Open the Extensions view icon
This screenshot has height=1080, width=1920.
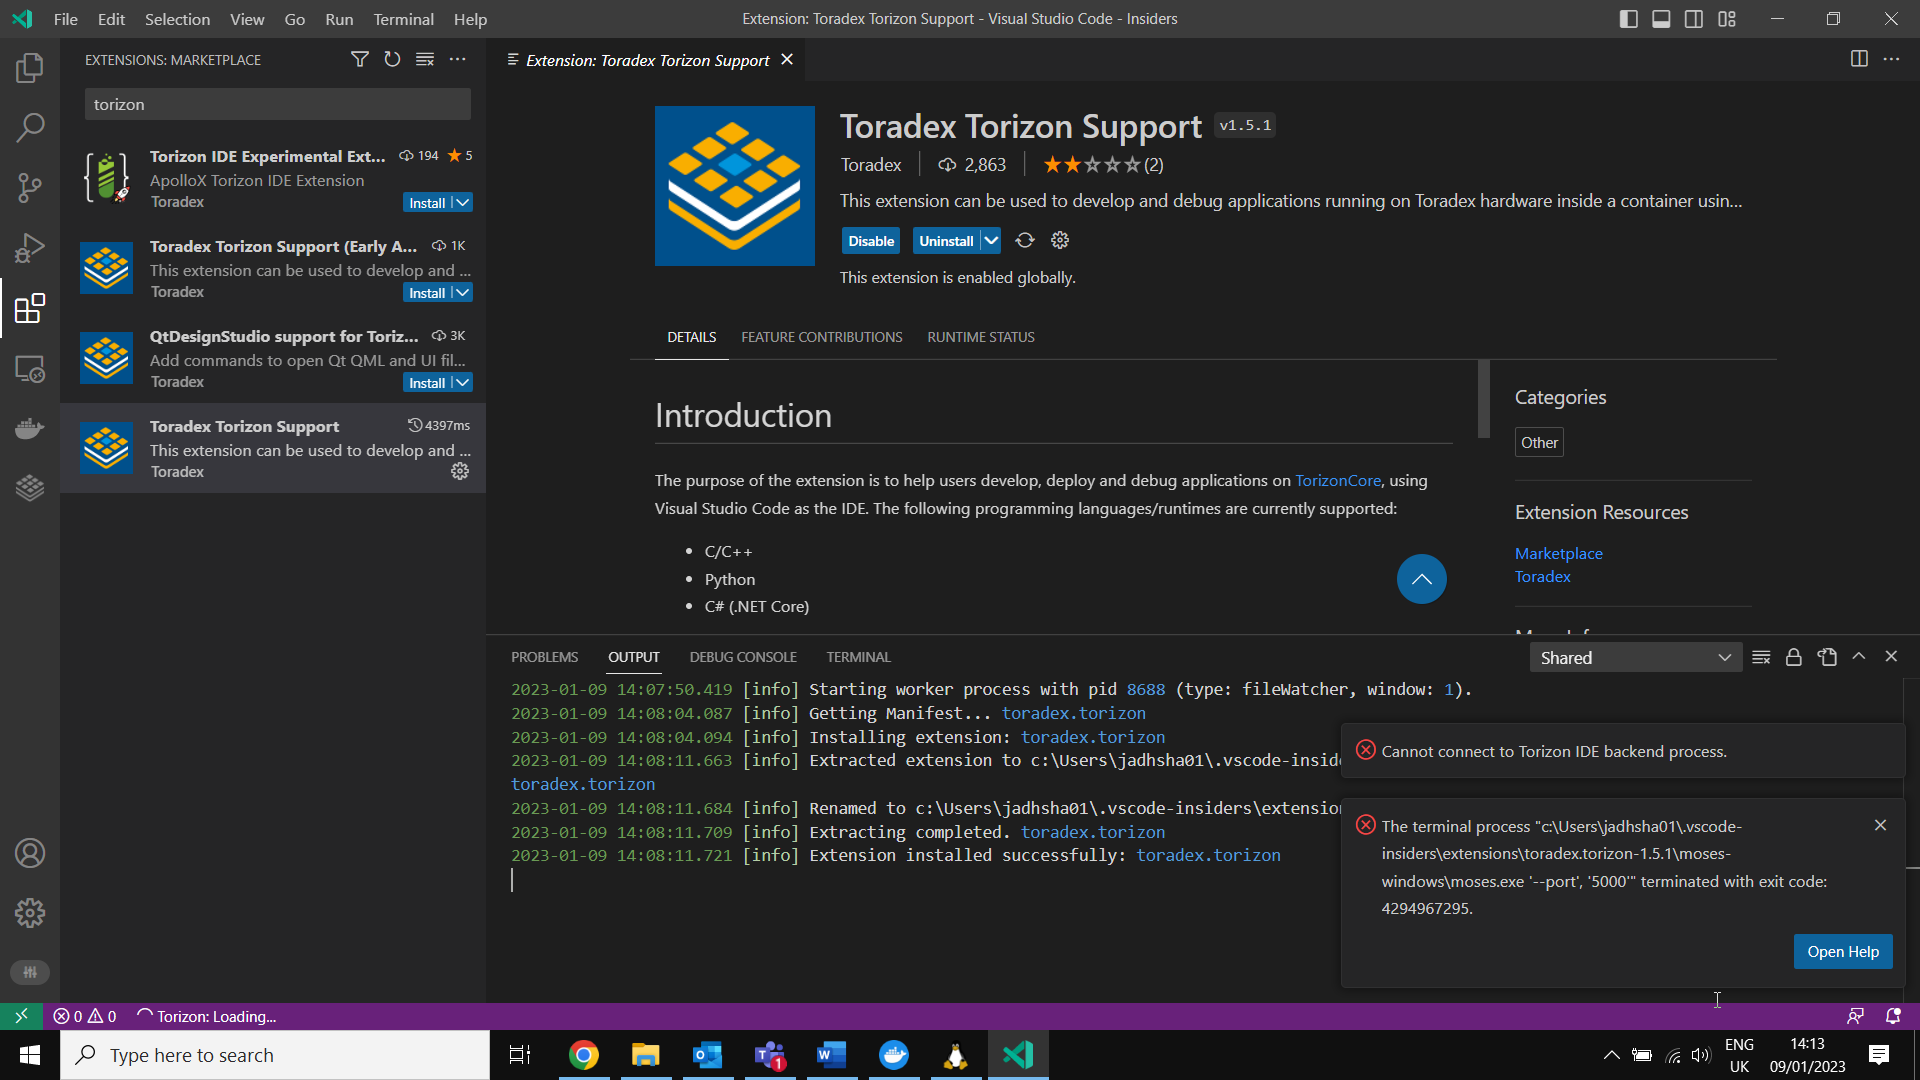pos(30,308)
